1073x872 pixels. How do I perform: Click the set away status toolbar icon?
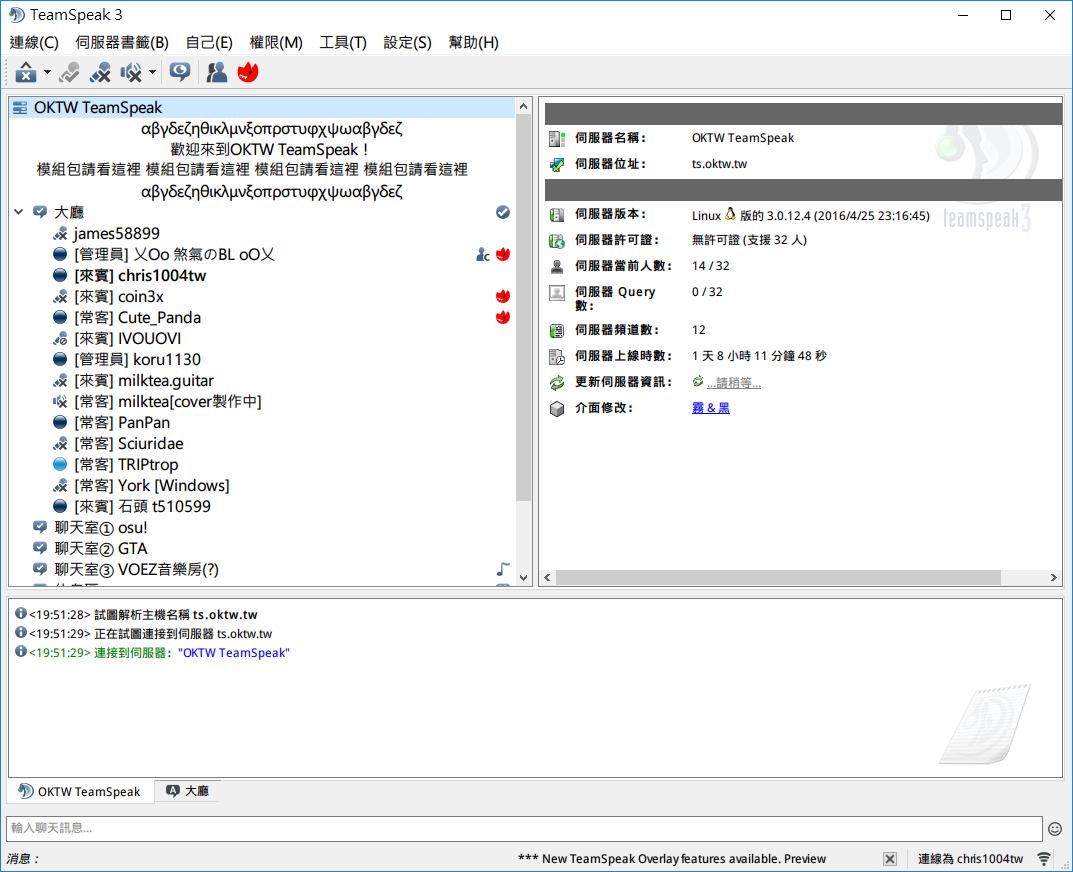tap(27, 72)
